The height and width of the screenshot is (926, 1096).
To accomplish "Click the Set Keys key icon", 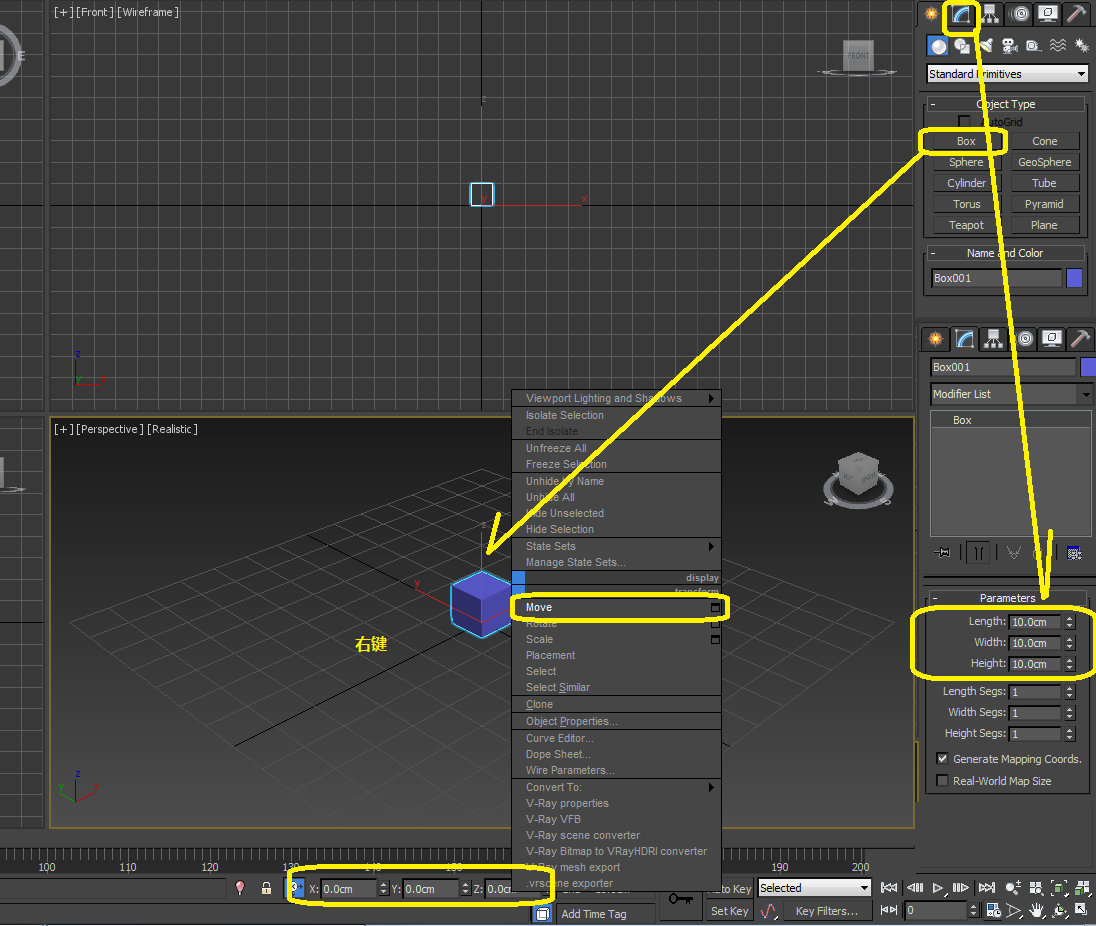I will pyautogui.click(x=681, y=899).
